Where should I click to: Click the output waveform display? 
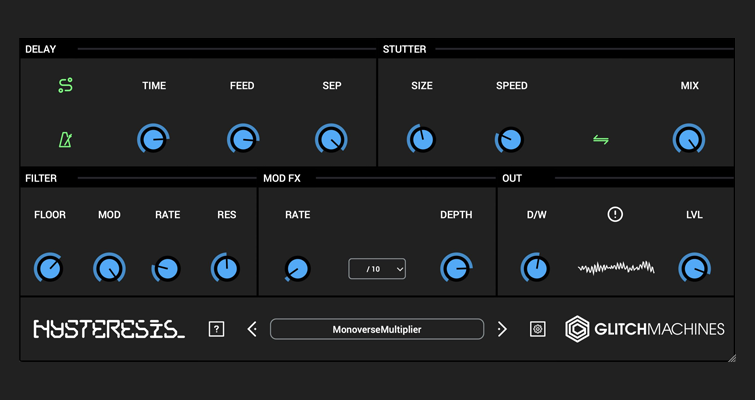[616, 268]
